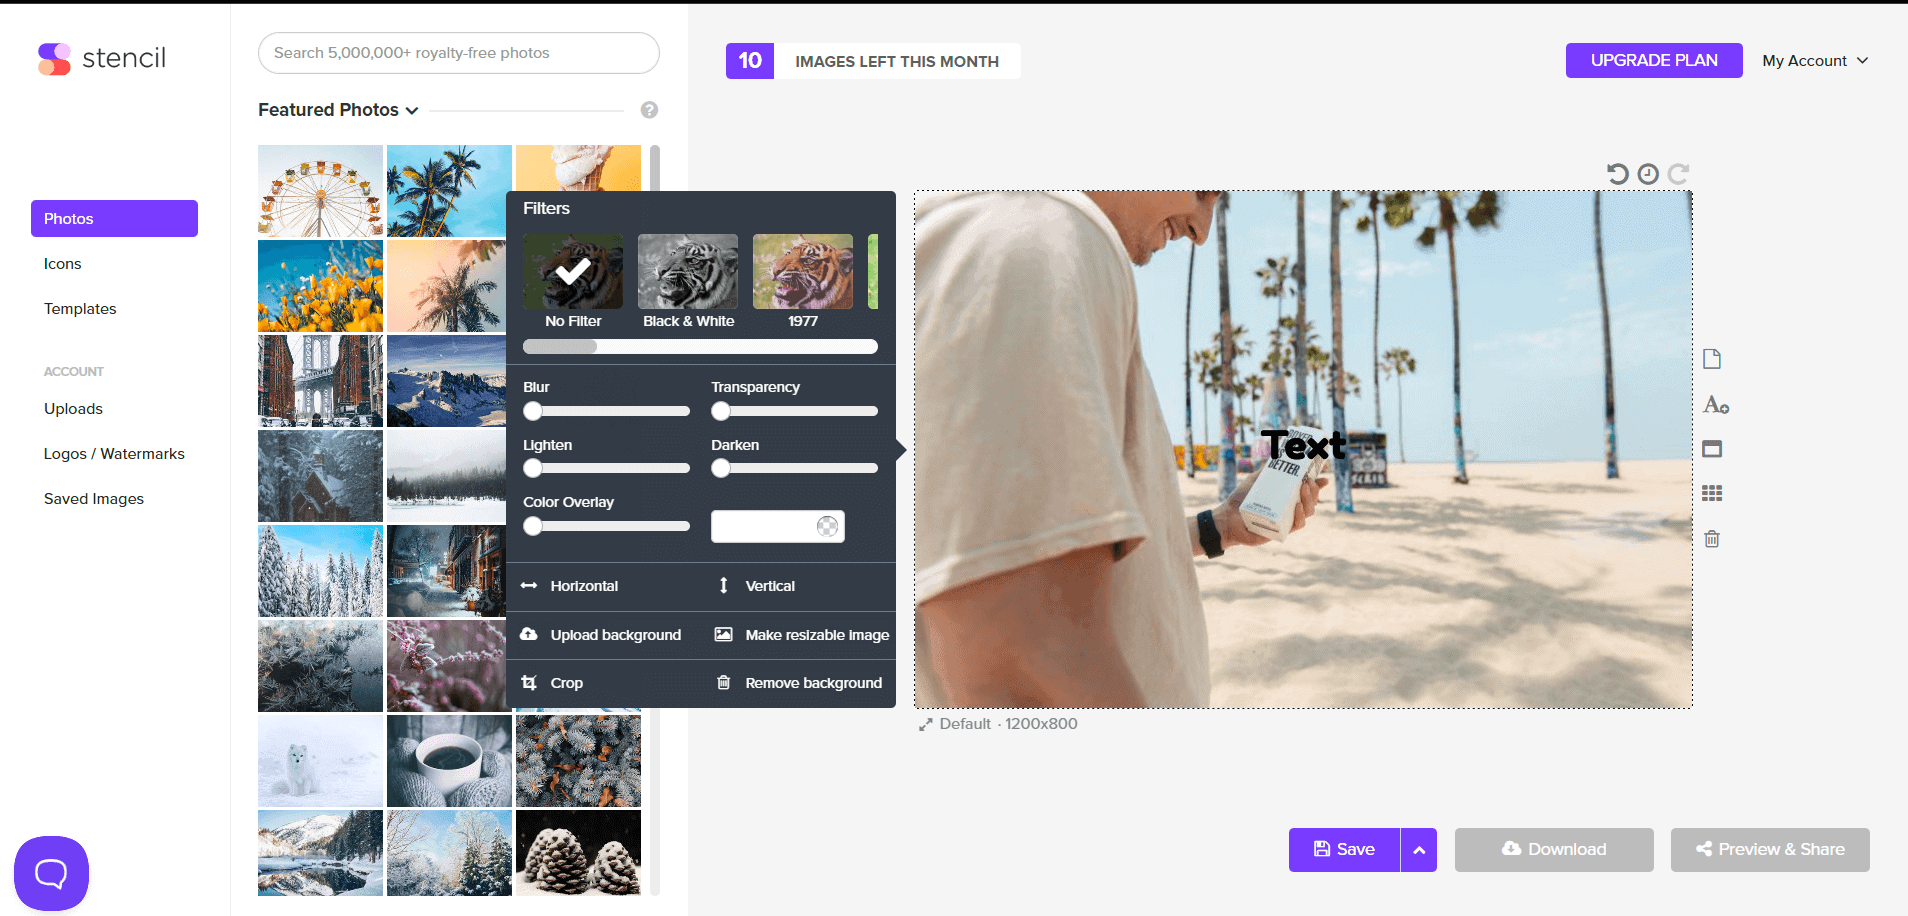Add new text to the canvas
1908x916 pixels.
(x=1714, y=404)
